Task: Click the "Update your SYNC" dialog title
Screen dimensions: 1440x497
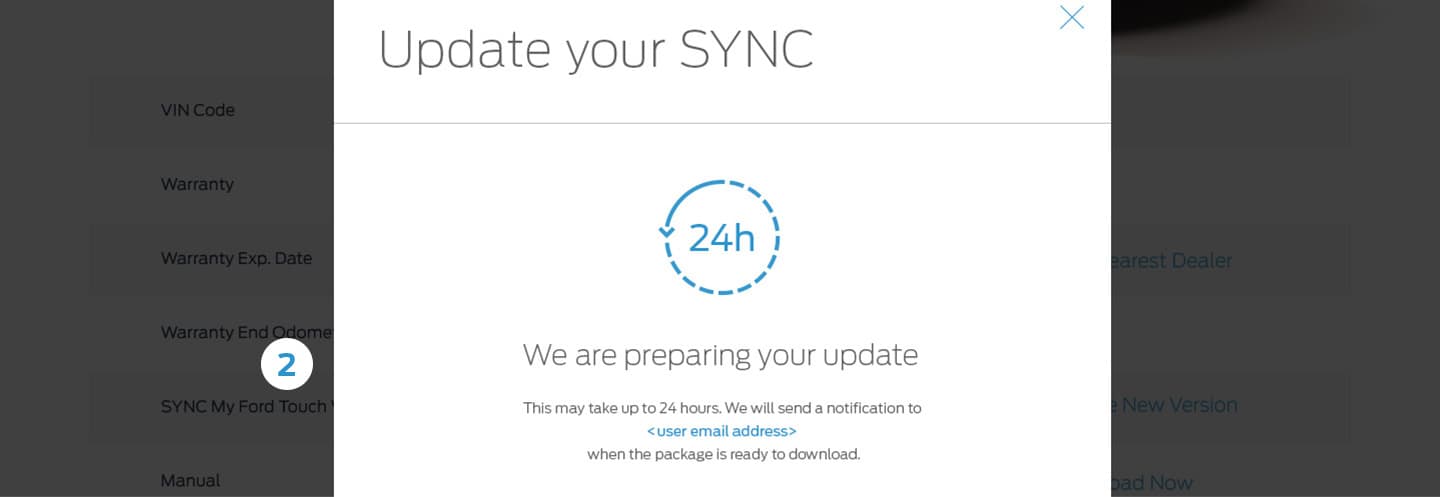Action: point(595,50)
